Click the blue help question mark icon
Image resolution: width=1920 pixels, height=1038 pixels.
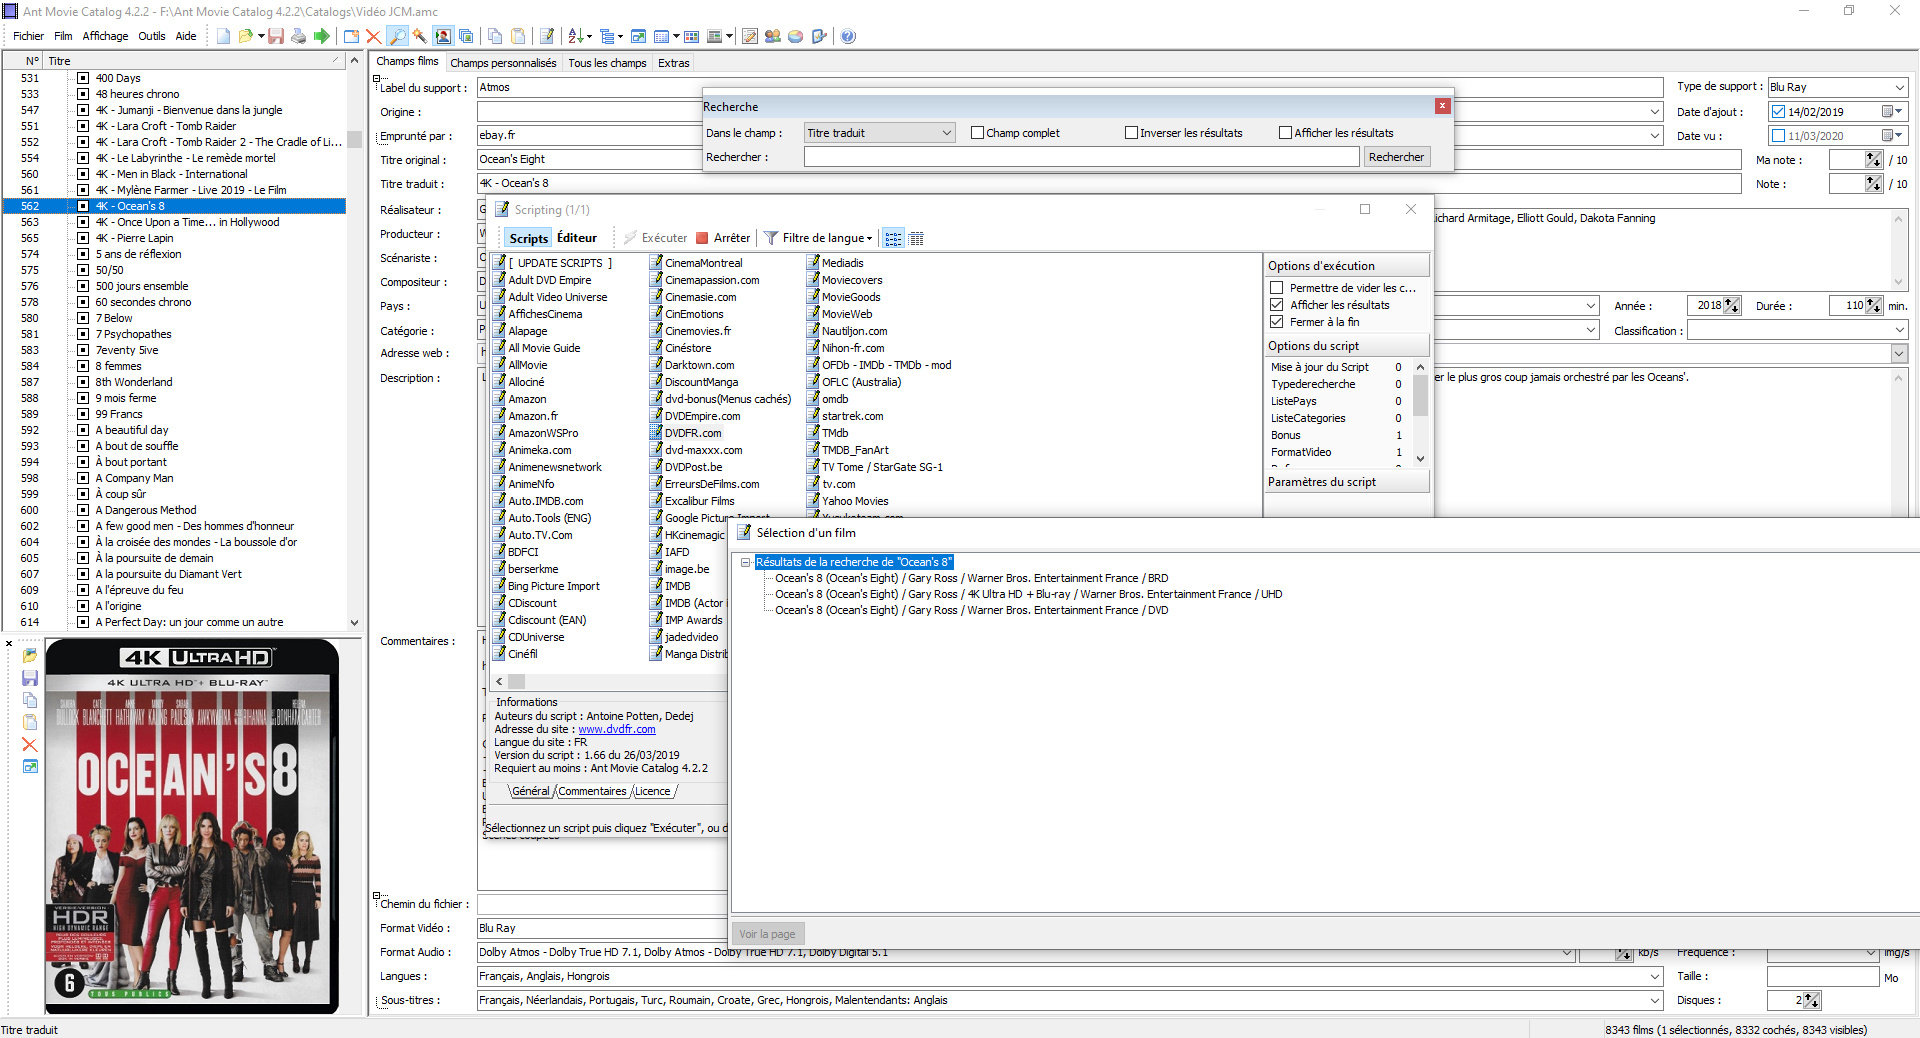coord(848,37)
